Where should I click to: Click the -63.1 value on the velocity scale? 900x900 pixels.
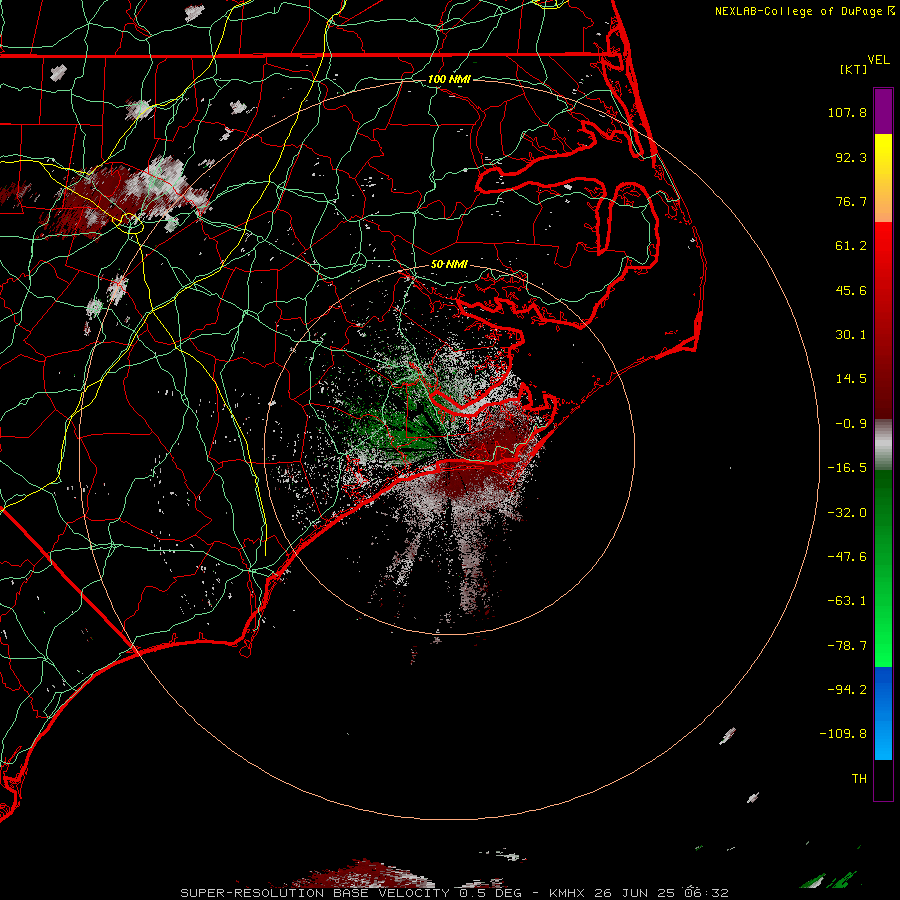click(847, 601)
